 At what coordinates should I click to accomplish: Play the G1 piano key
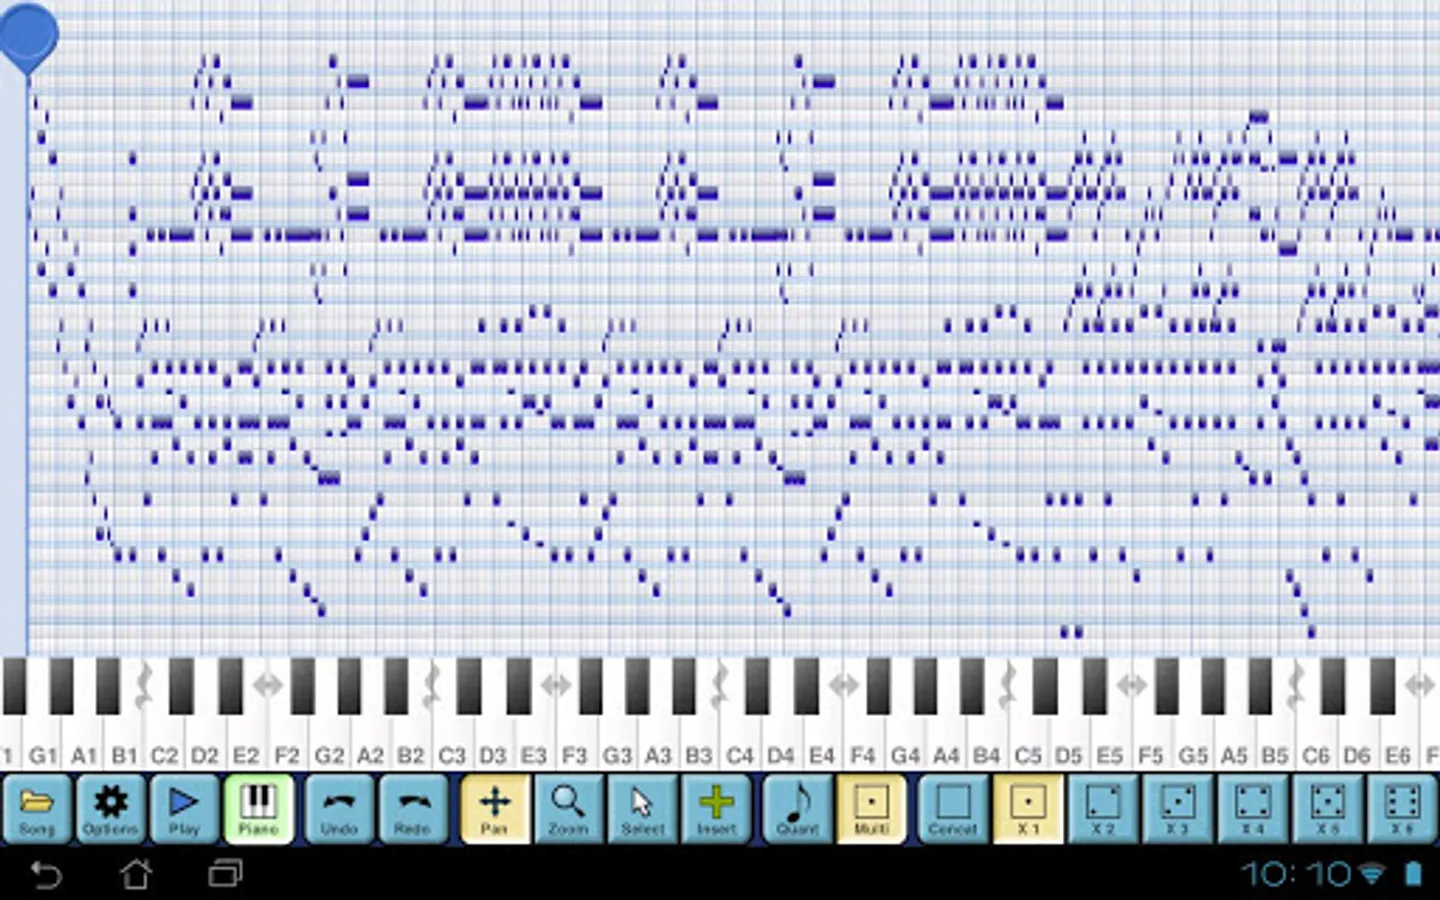point(42,740)
